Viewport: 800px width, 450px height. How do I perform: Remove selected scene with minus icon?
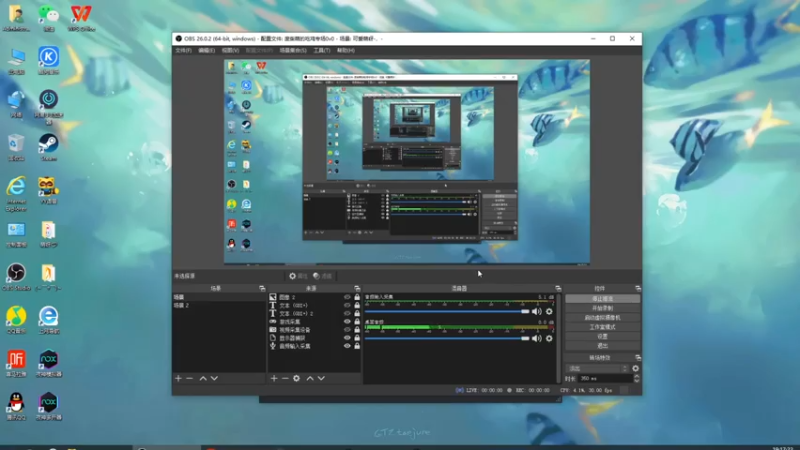[x=190, y=379]
